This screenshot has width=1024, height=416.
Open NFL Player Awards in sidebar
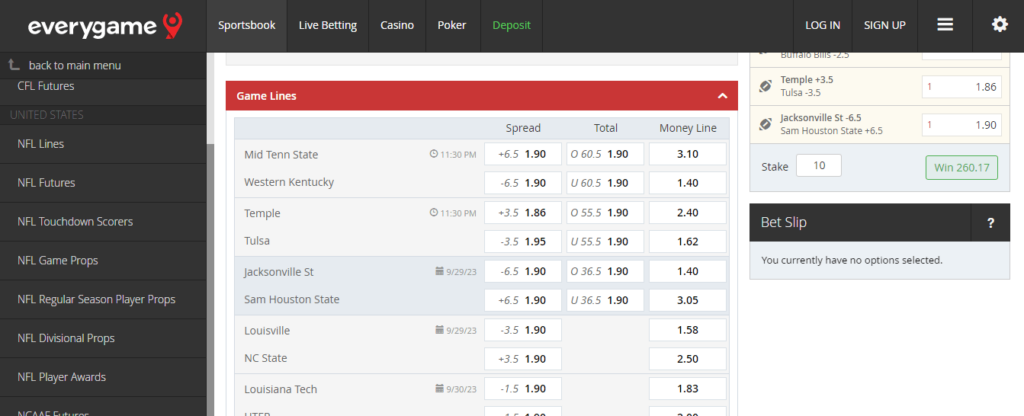pyautogui.click(x=103, y=377)
